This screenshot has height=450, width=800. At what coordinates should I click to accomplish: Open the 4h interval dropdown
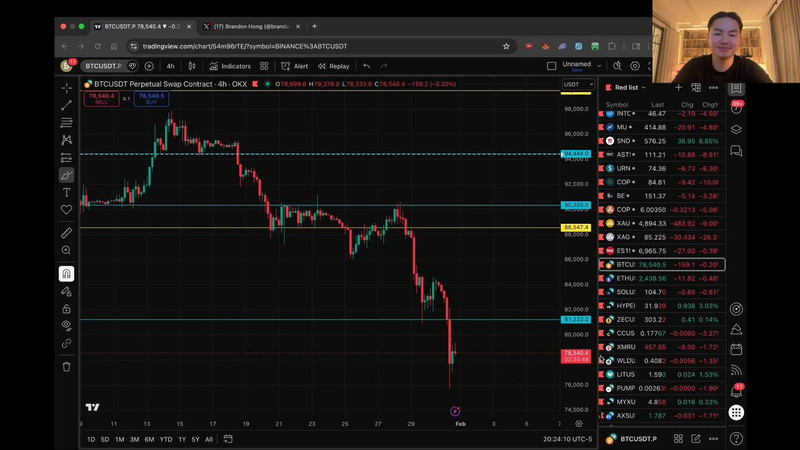170,66
